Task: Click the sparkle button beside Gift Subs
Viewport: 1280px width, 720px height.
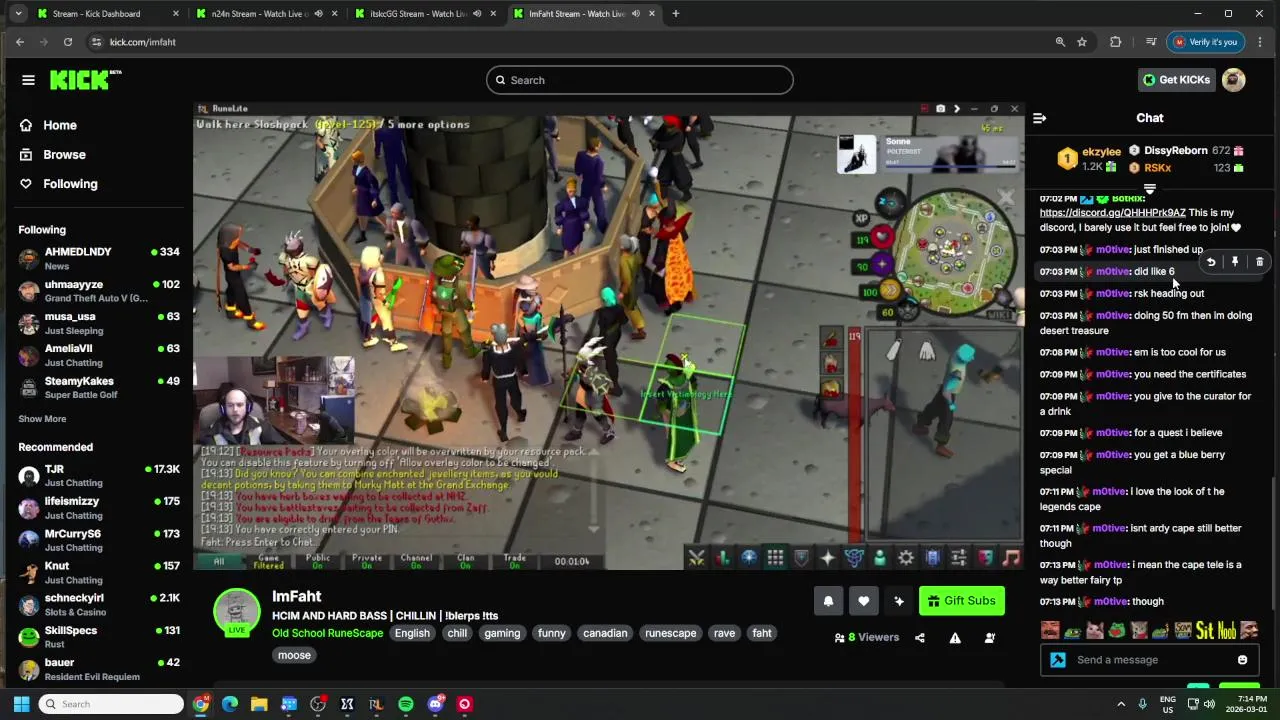Action: point(898,601)
